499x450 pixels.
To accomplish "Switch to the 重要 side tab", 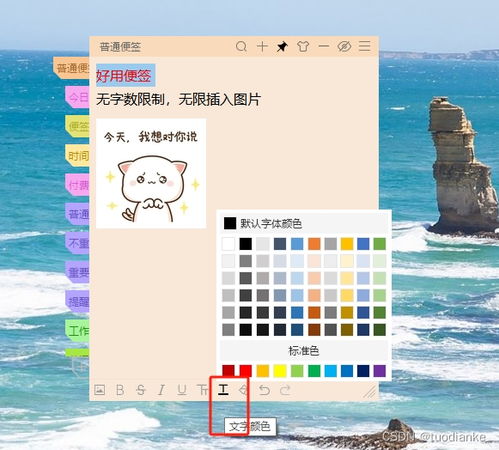I will (x=77, y=272).
